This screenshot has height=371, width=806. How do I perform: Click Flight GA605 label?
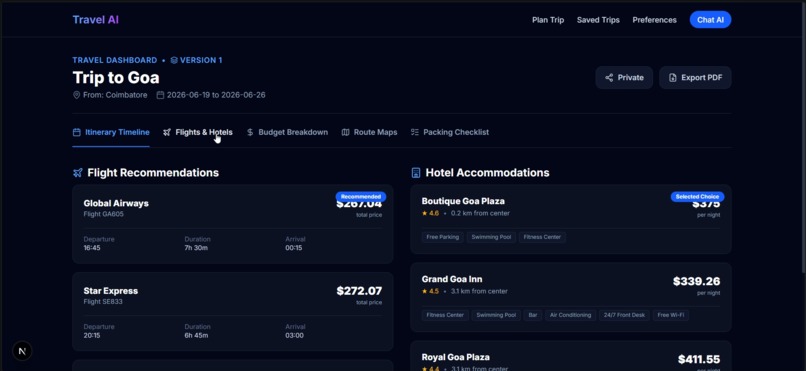pyautogui.click(x=103, y=214)
